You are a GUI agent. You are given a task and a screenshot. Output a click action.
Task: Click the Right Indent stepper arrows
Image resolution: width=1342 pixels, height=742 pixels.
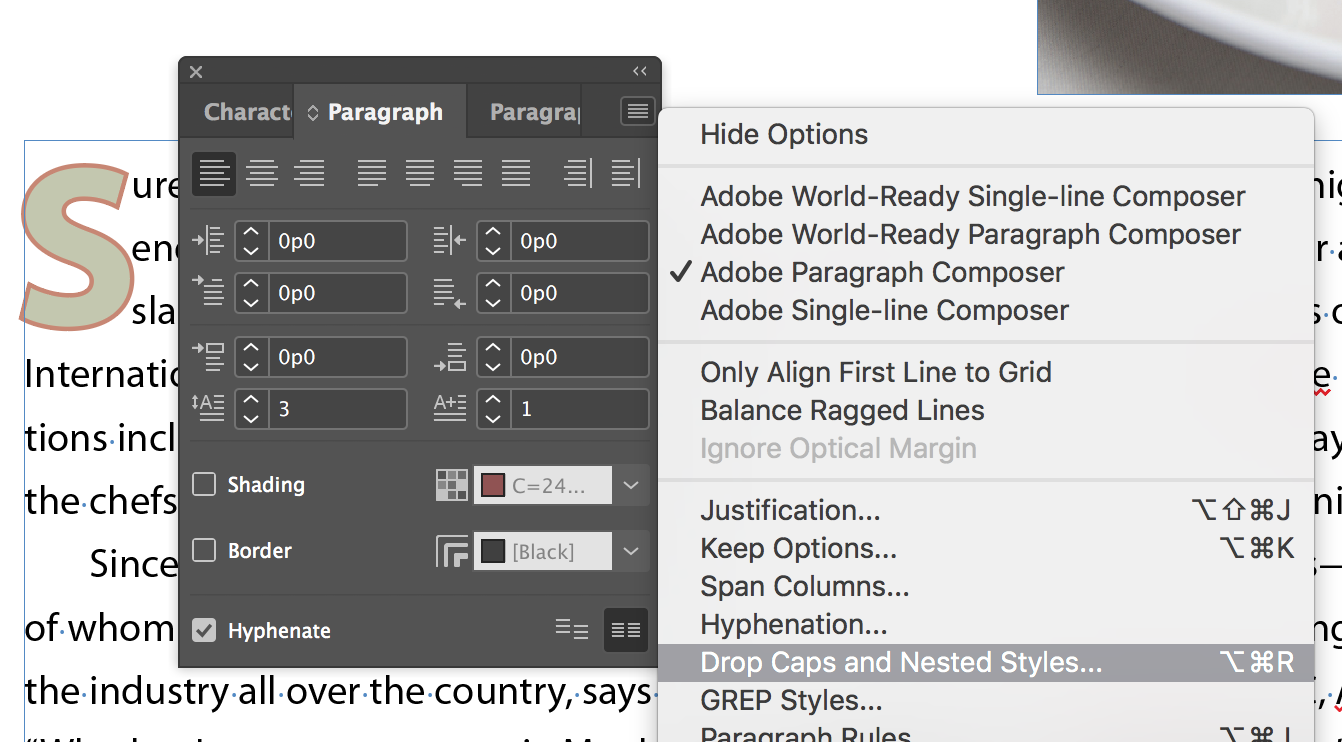pyautogui.click(x=494, y=241)
